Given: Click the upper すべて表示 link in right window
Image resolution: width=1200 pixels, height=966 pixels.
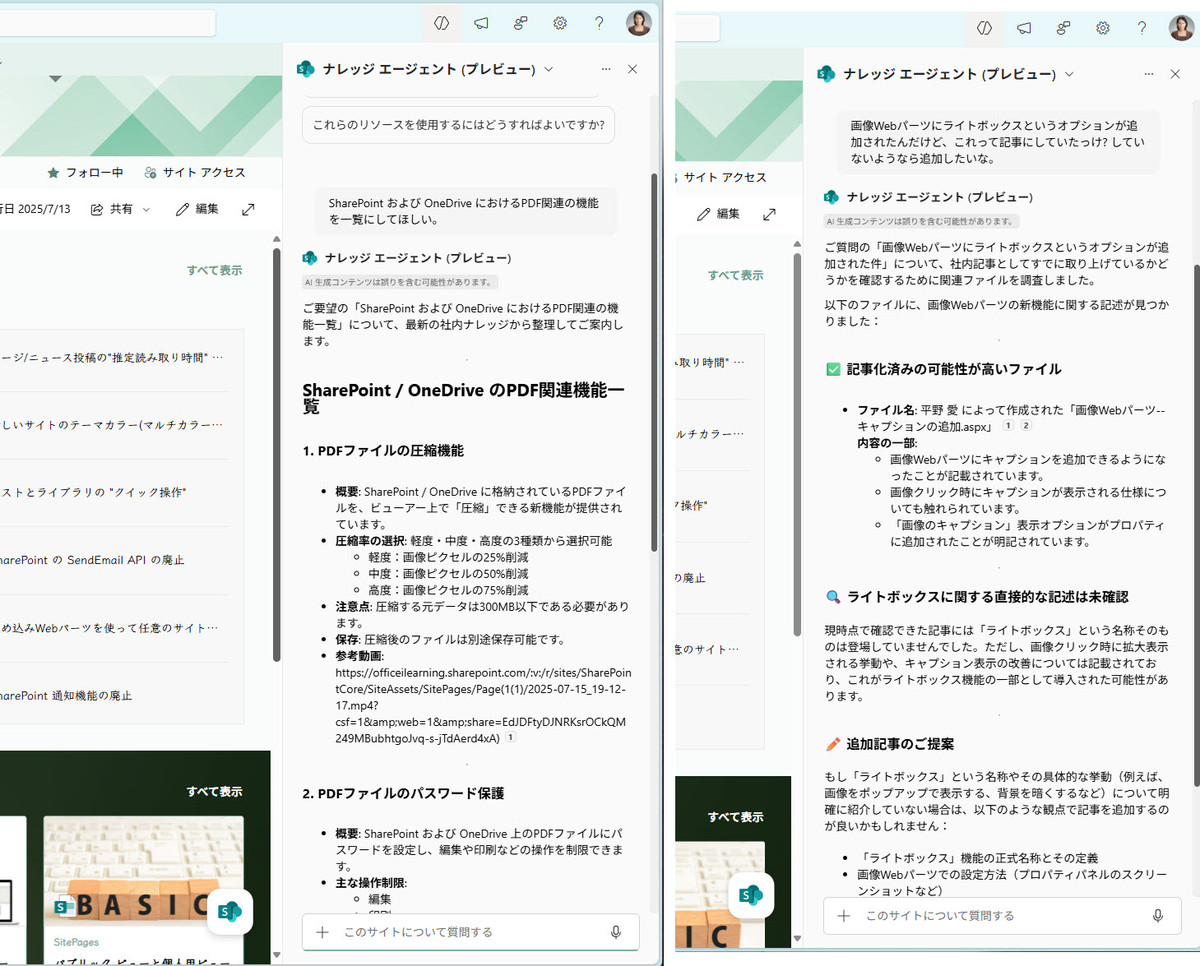Looking at the screenshot, I should coord(735,275).
